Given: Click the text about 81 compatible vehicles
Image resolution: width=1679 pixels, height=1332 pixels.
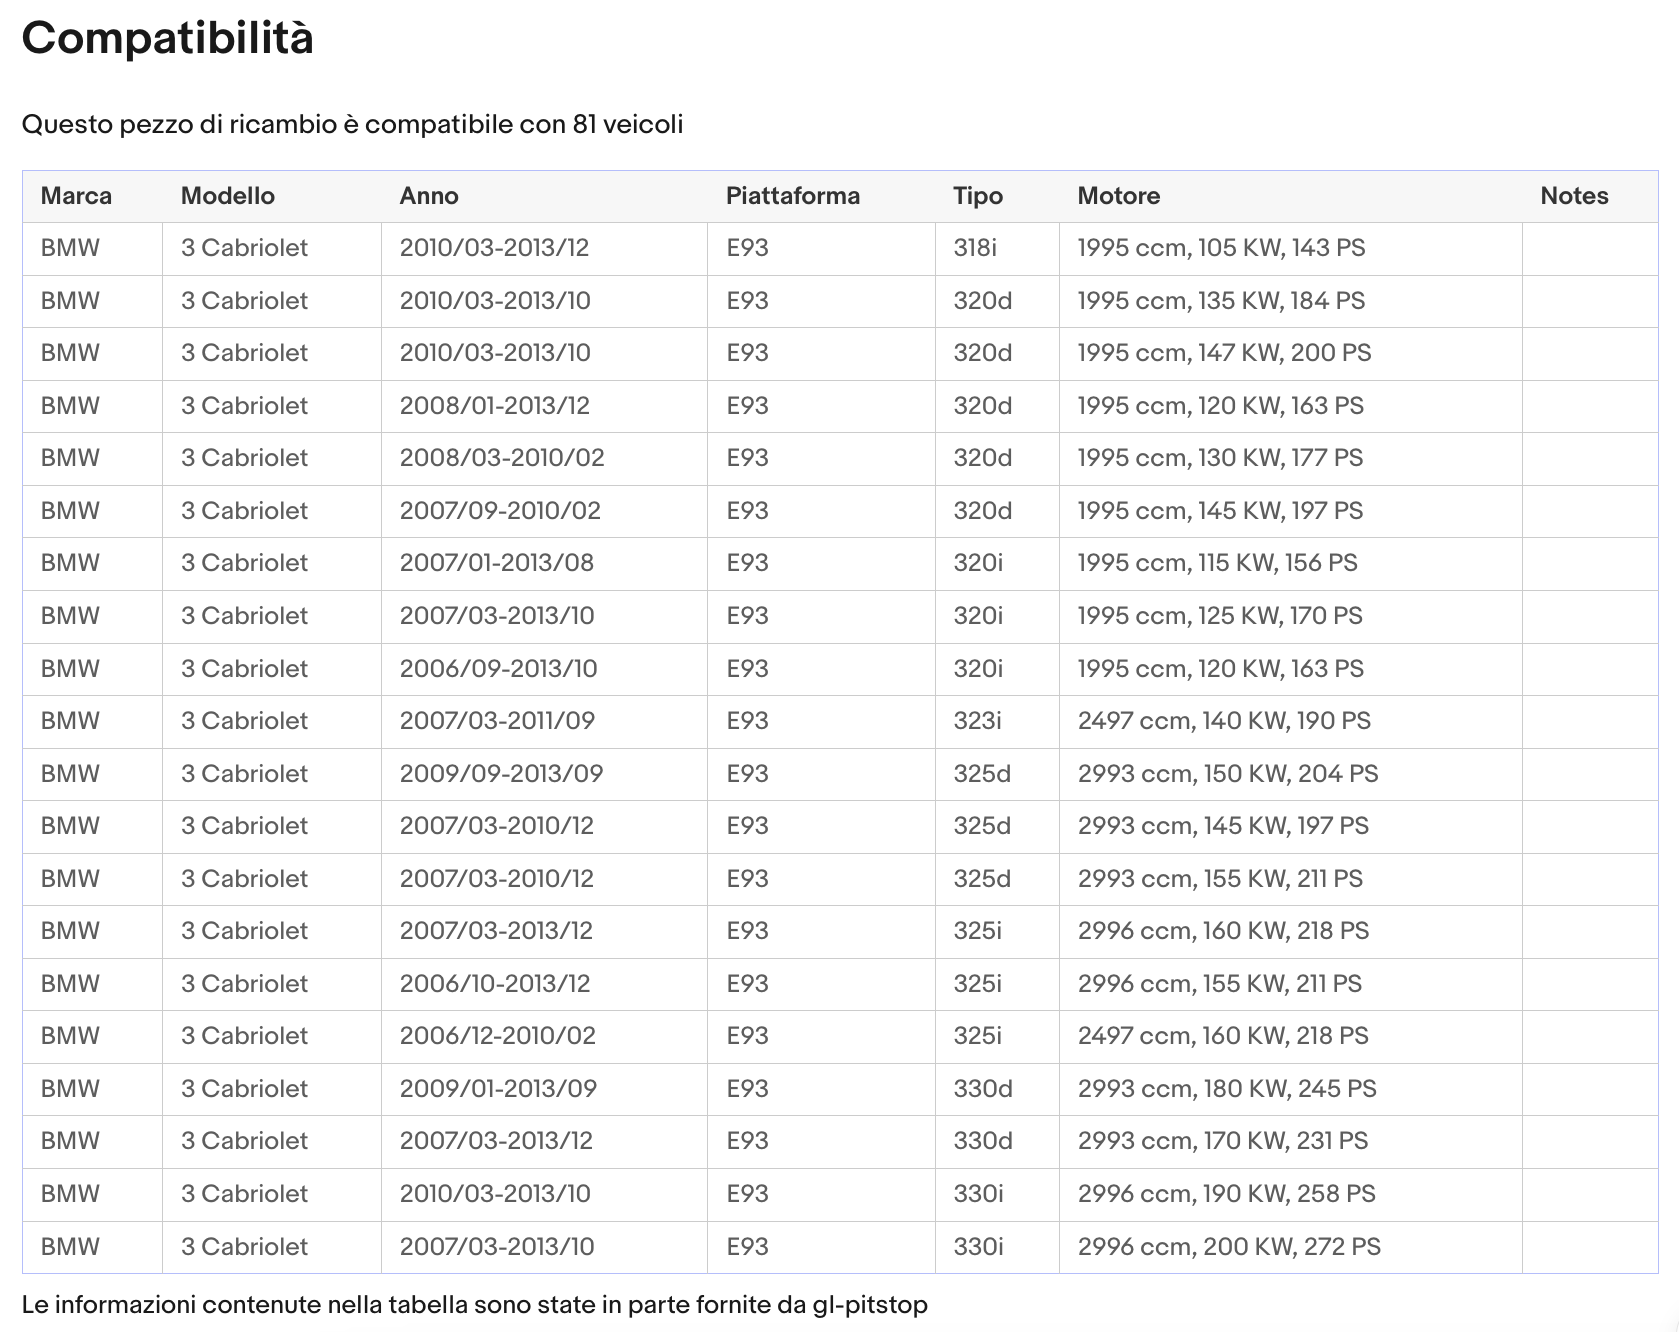Looking at the screenshot, I should pos(352,125).
